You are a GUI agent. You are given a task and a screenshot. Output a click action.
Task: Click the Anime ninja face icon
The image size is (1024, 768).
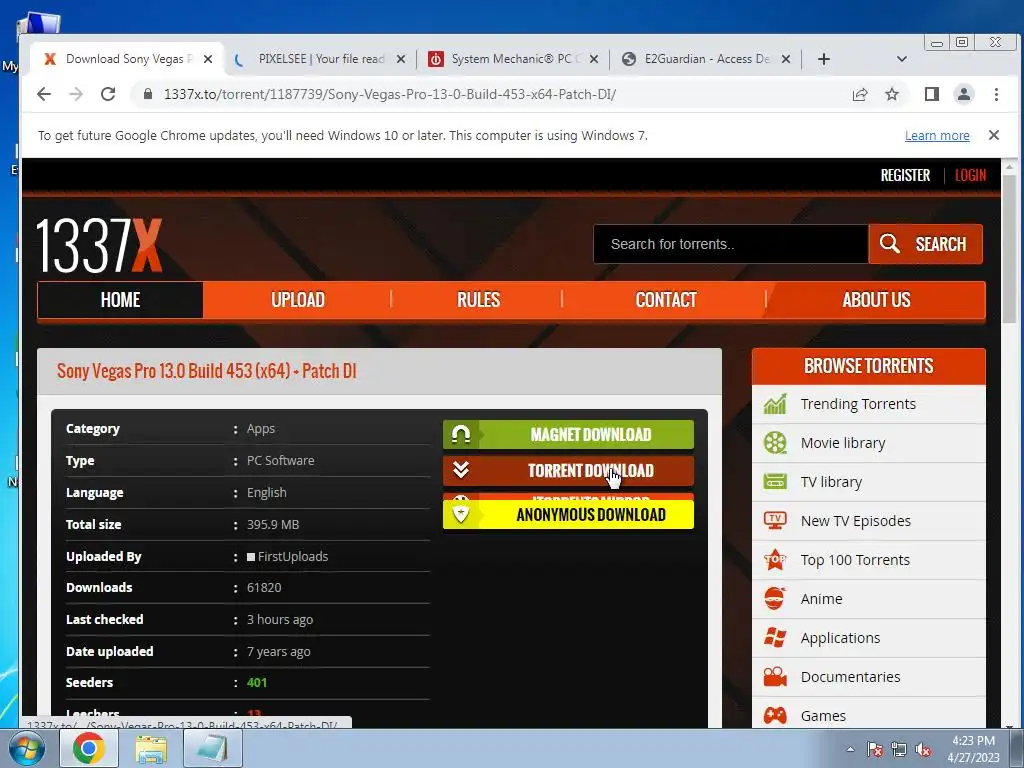click(x=775, y=599)
